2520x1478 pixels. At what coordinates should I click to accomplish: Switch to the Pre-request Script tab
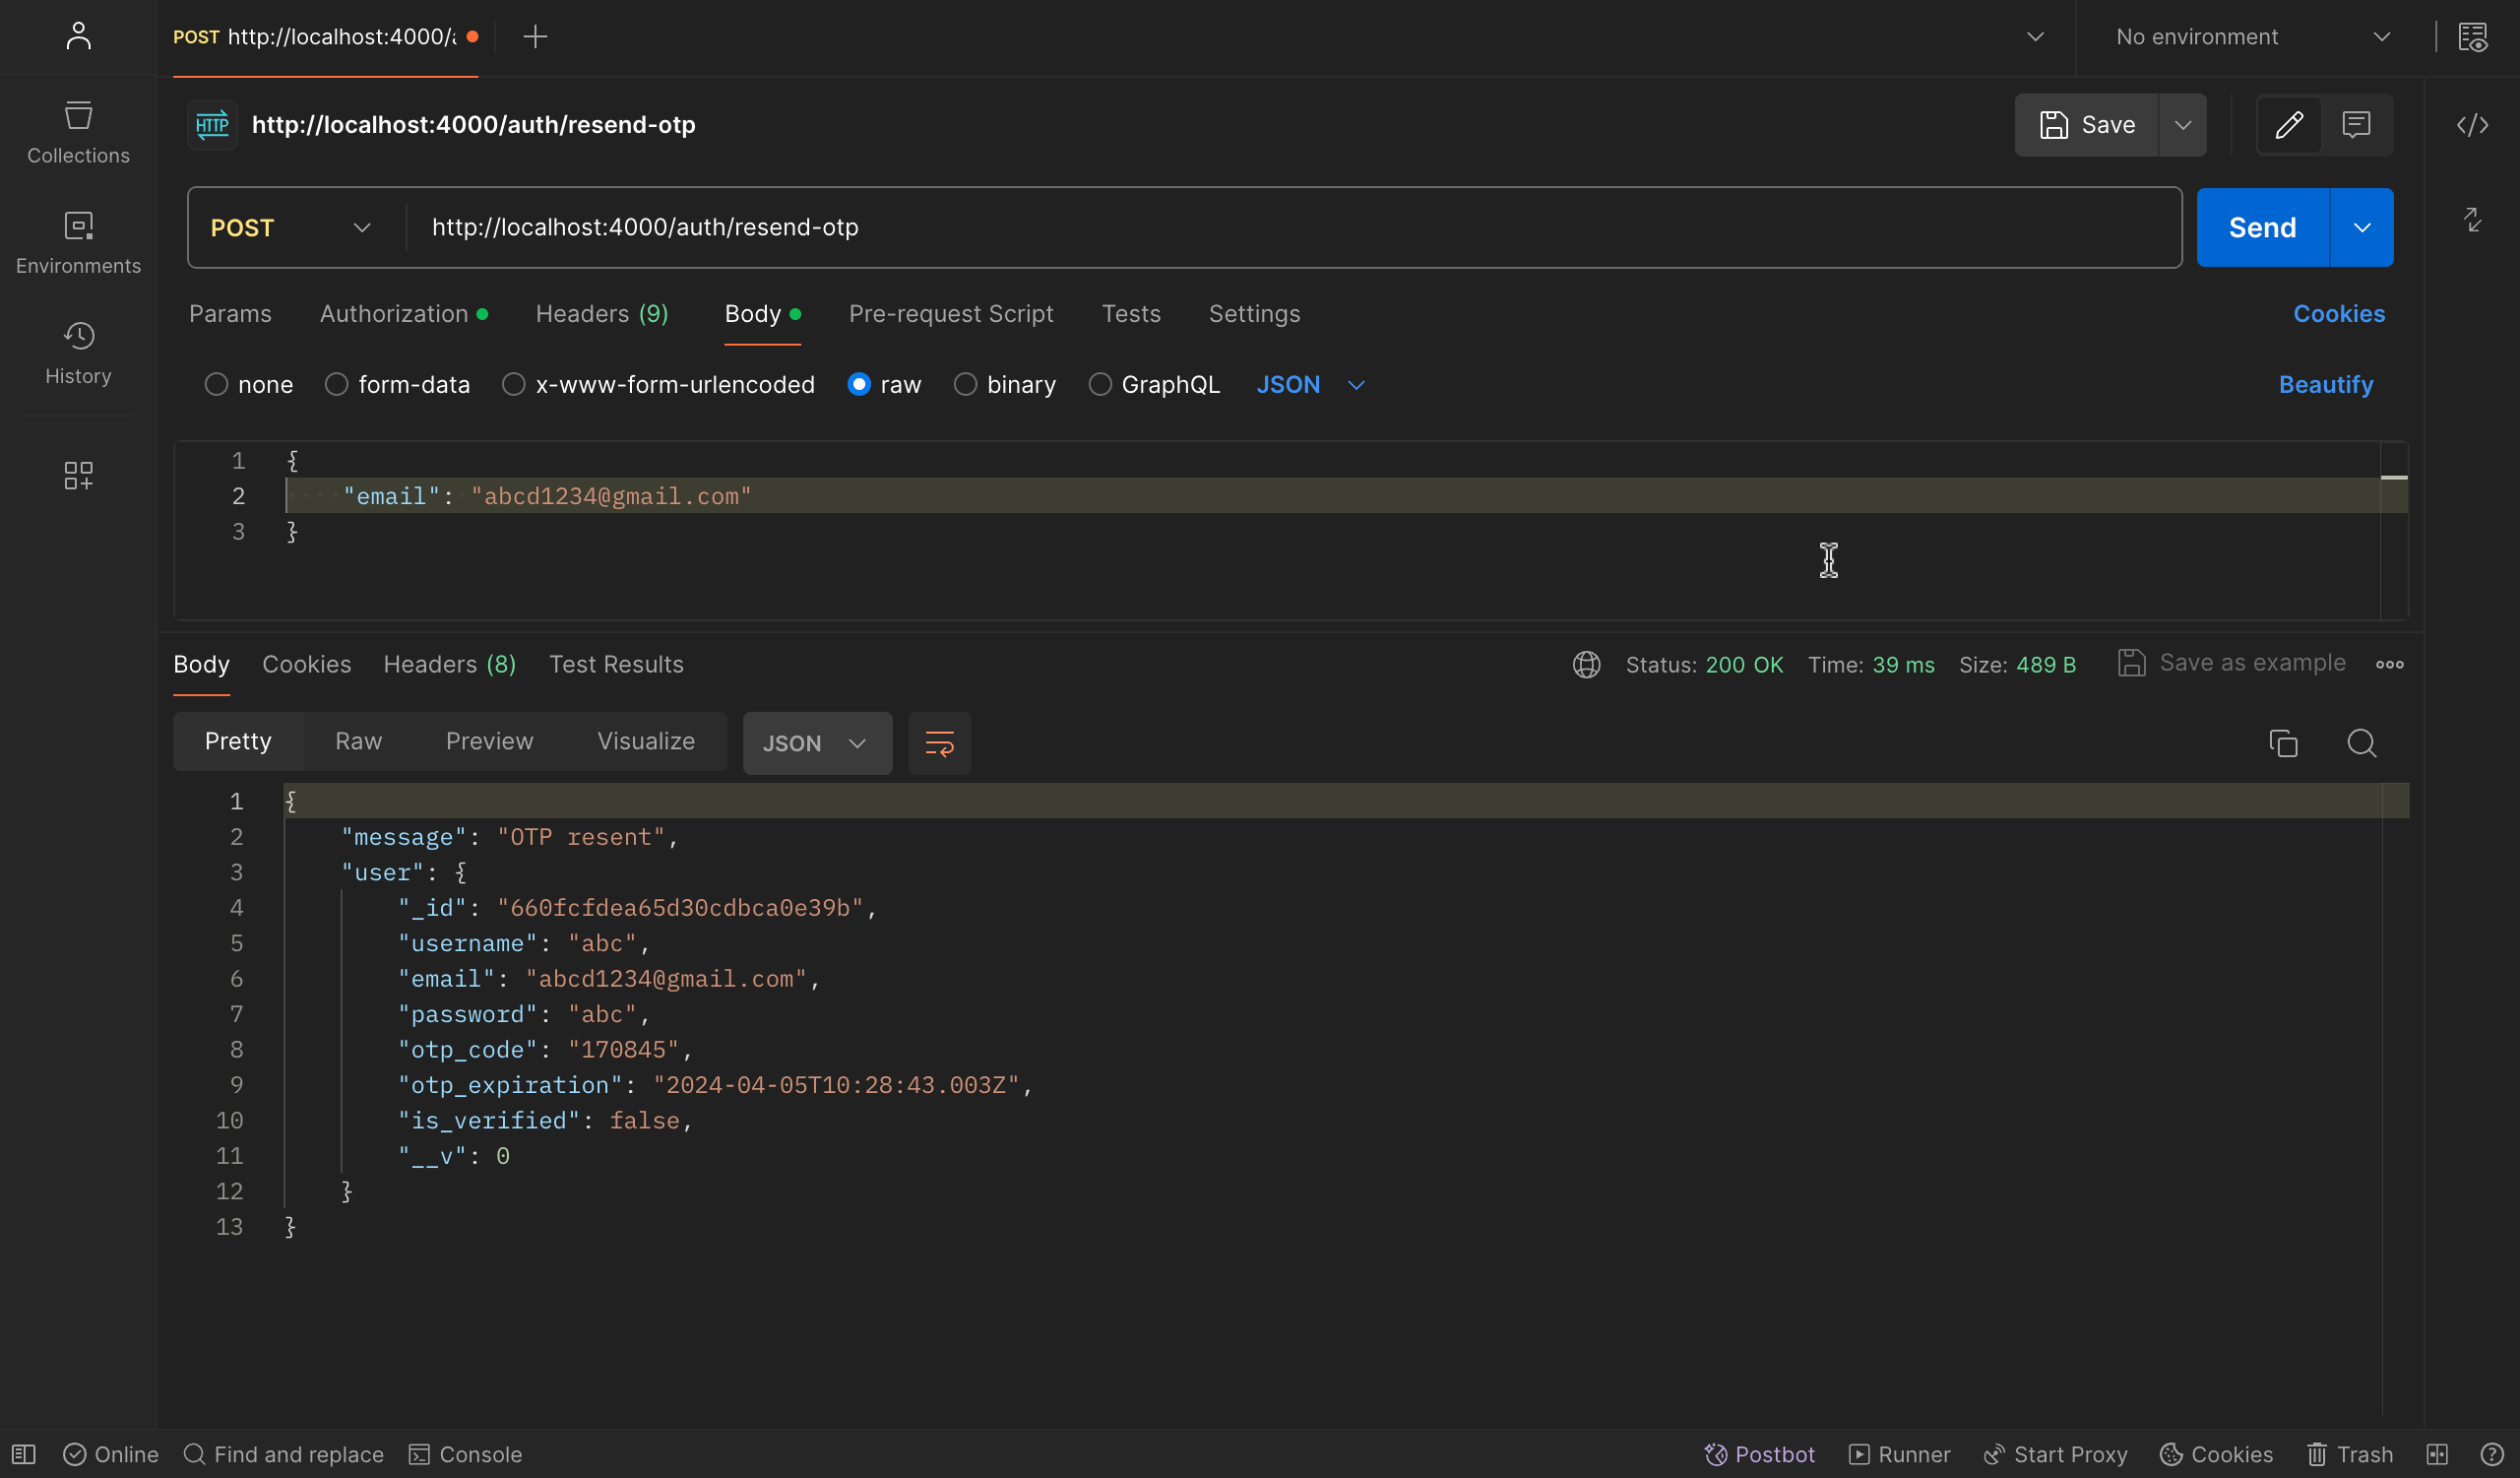pos(950,314)
